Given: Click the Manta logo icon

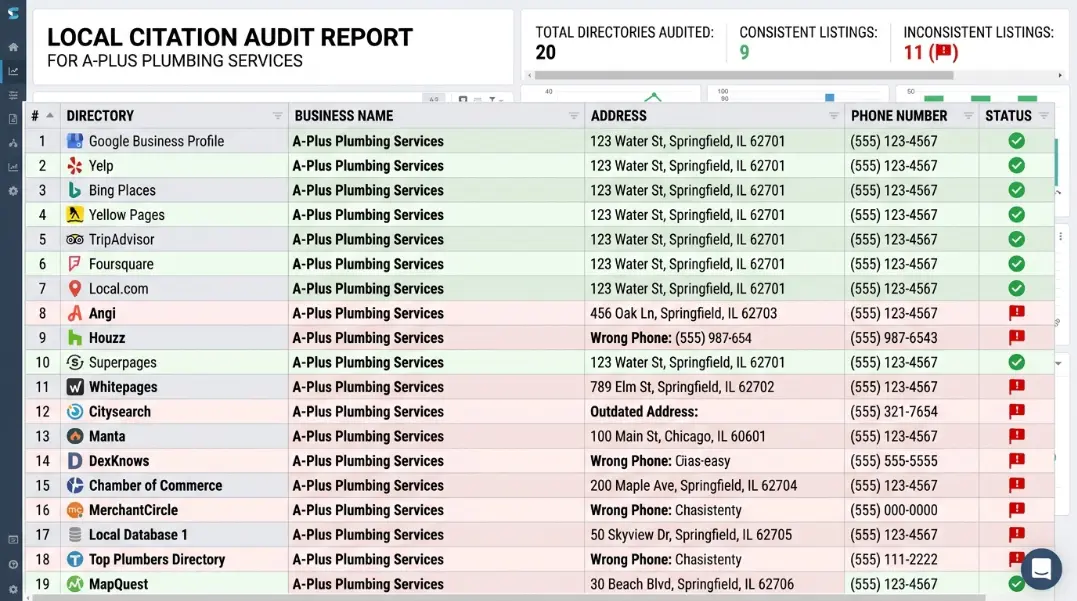Looking at the screenshot, I should [x=75, y=436].
